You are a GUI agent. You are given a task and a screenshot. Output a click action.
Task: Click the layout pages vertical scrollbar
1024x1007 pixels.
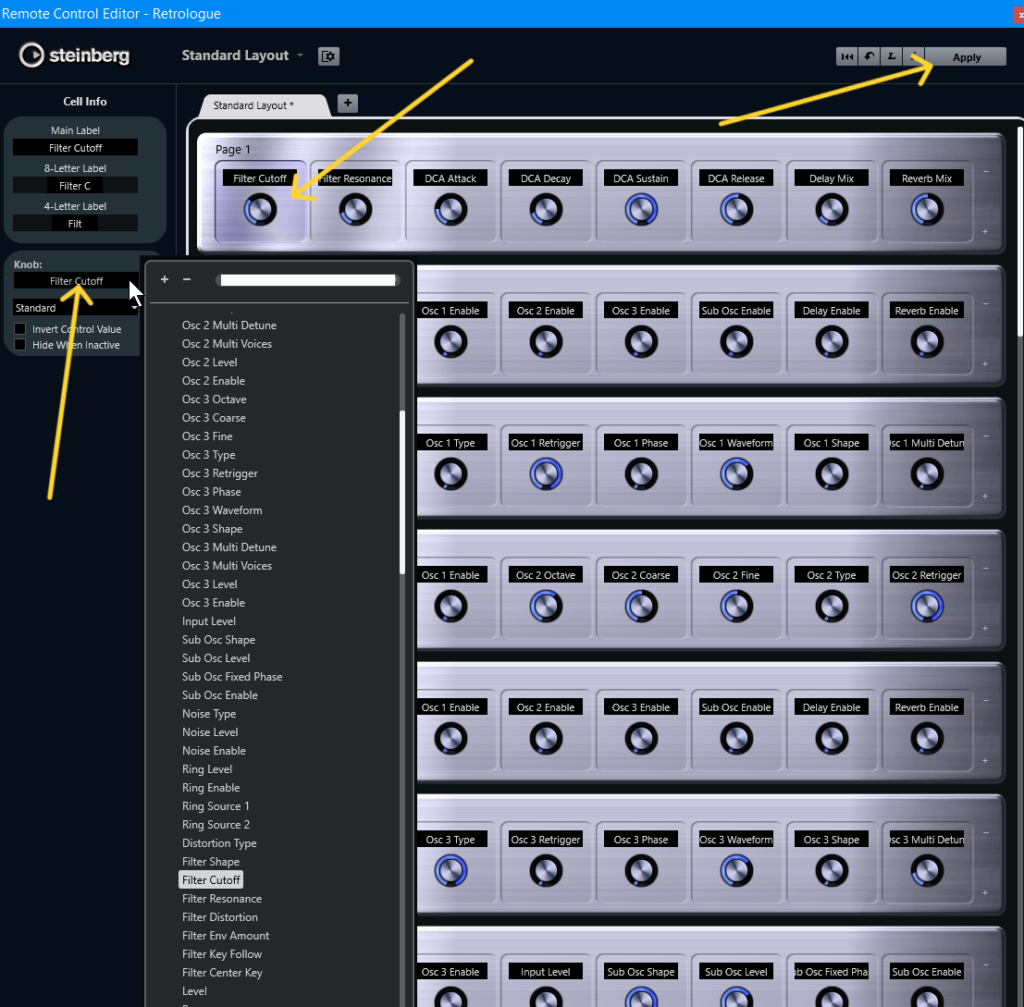[1020, 232]
